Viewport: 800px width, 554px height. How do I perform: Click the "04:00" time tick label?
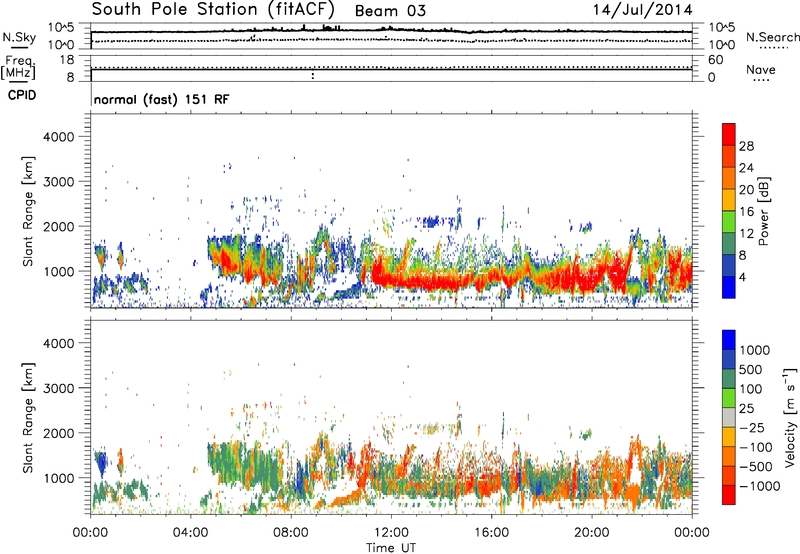coord(191,533)
